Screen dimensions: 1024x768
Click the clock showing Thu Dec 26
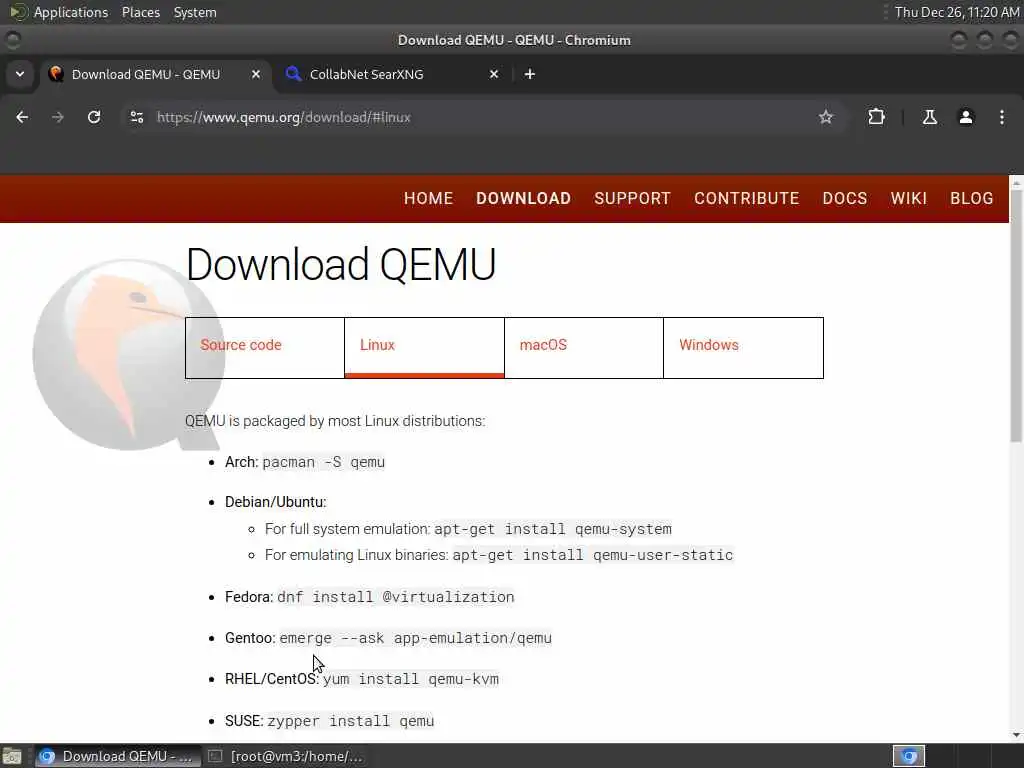[x=957, y=12]
